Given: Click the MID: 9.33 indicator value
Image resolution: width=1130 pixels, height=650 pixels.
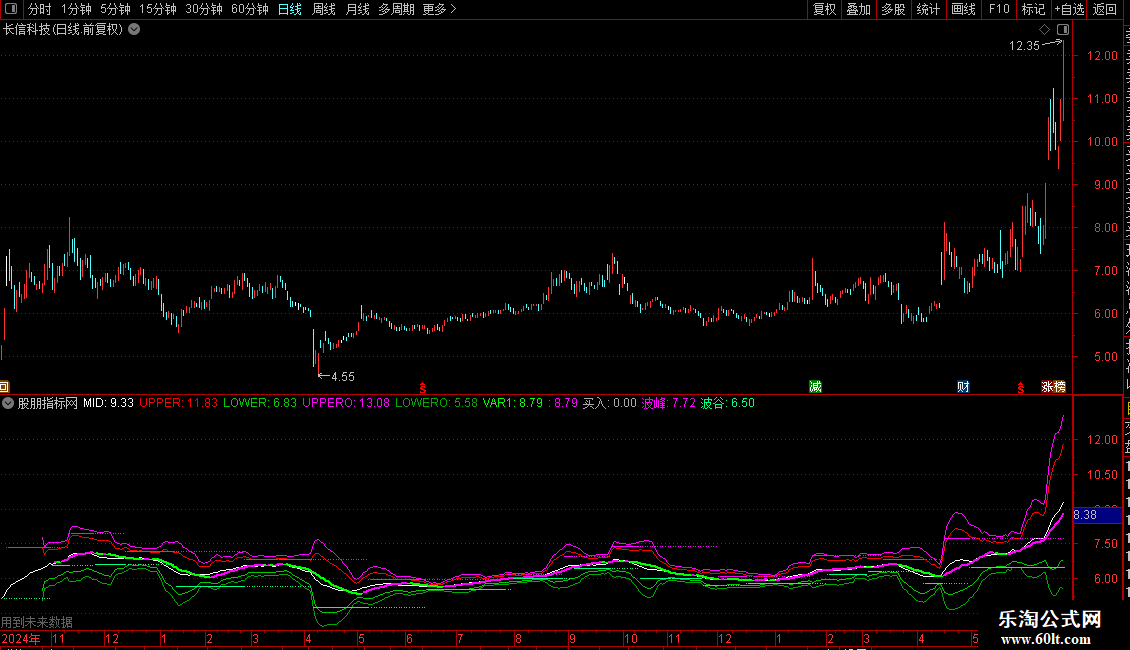Looking at the screenshot, I should click(x=109, y=404).
